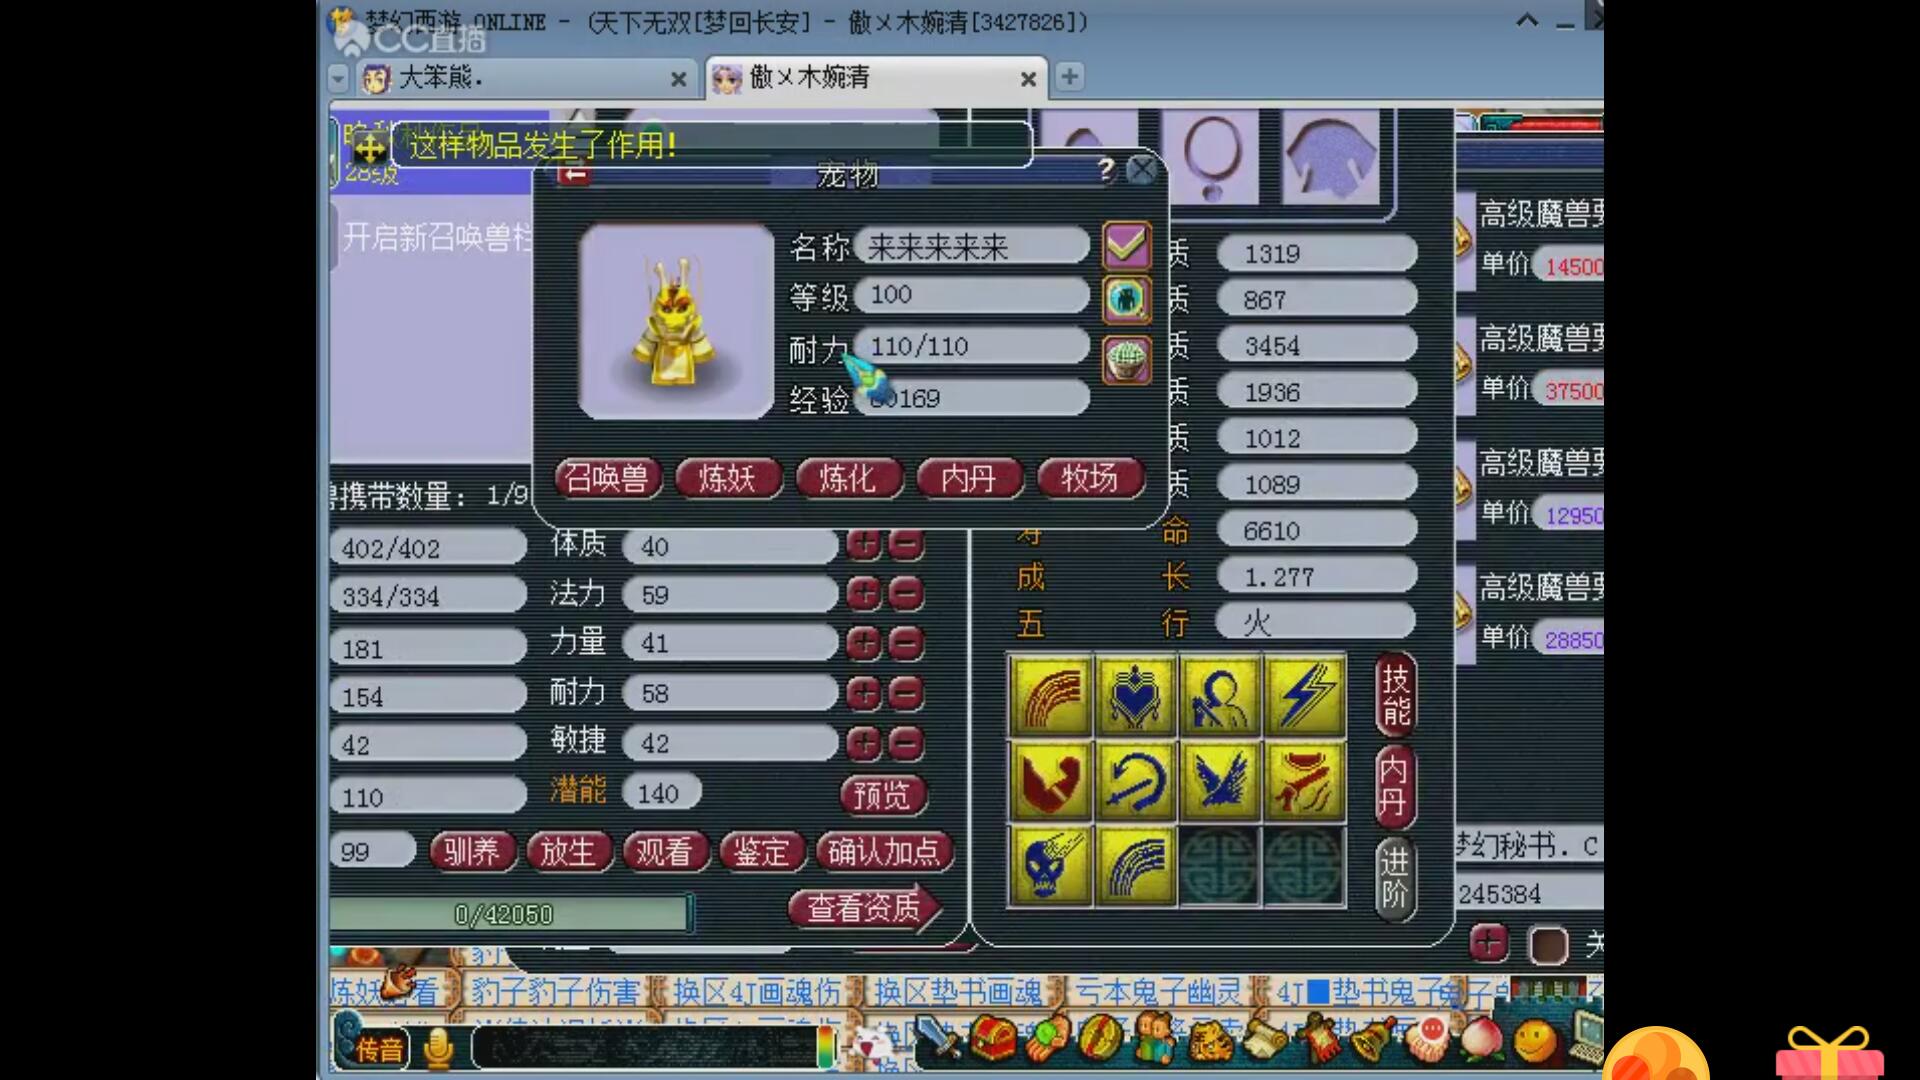Open the 召唤兽 tab
The image size is (1920, 1080).
[608, 478]
